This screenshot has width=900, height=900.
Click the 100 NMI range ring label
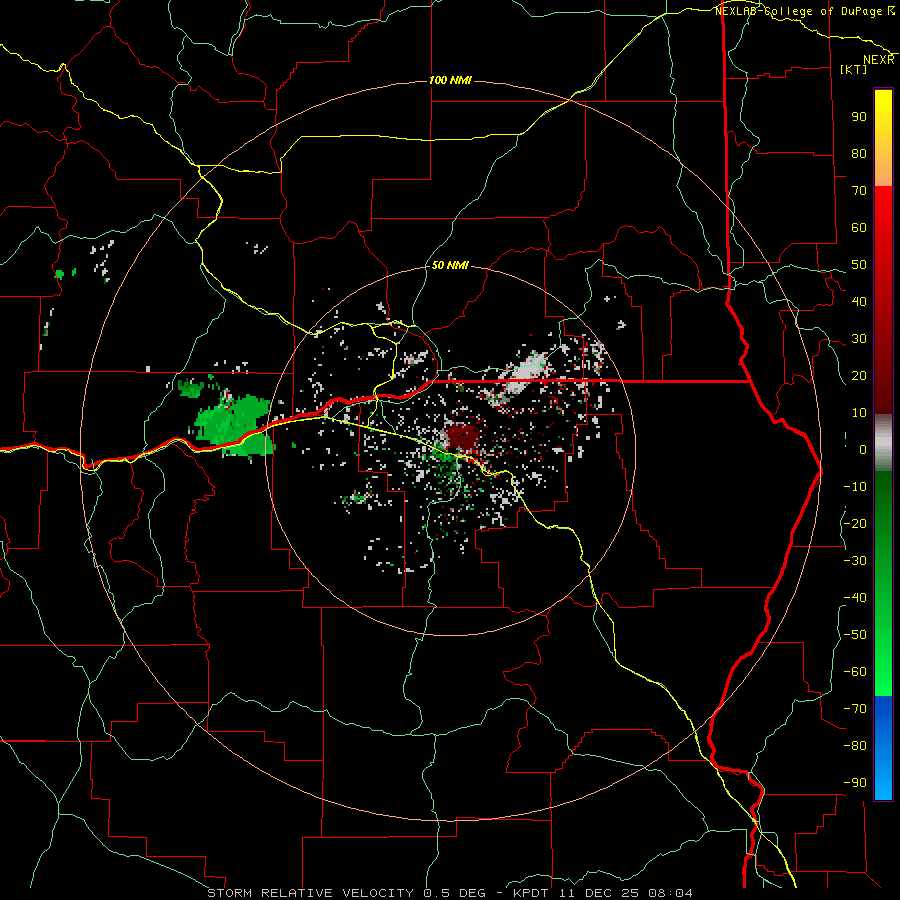coord(450,80)
